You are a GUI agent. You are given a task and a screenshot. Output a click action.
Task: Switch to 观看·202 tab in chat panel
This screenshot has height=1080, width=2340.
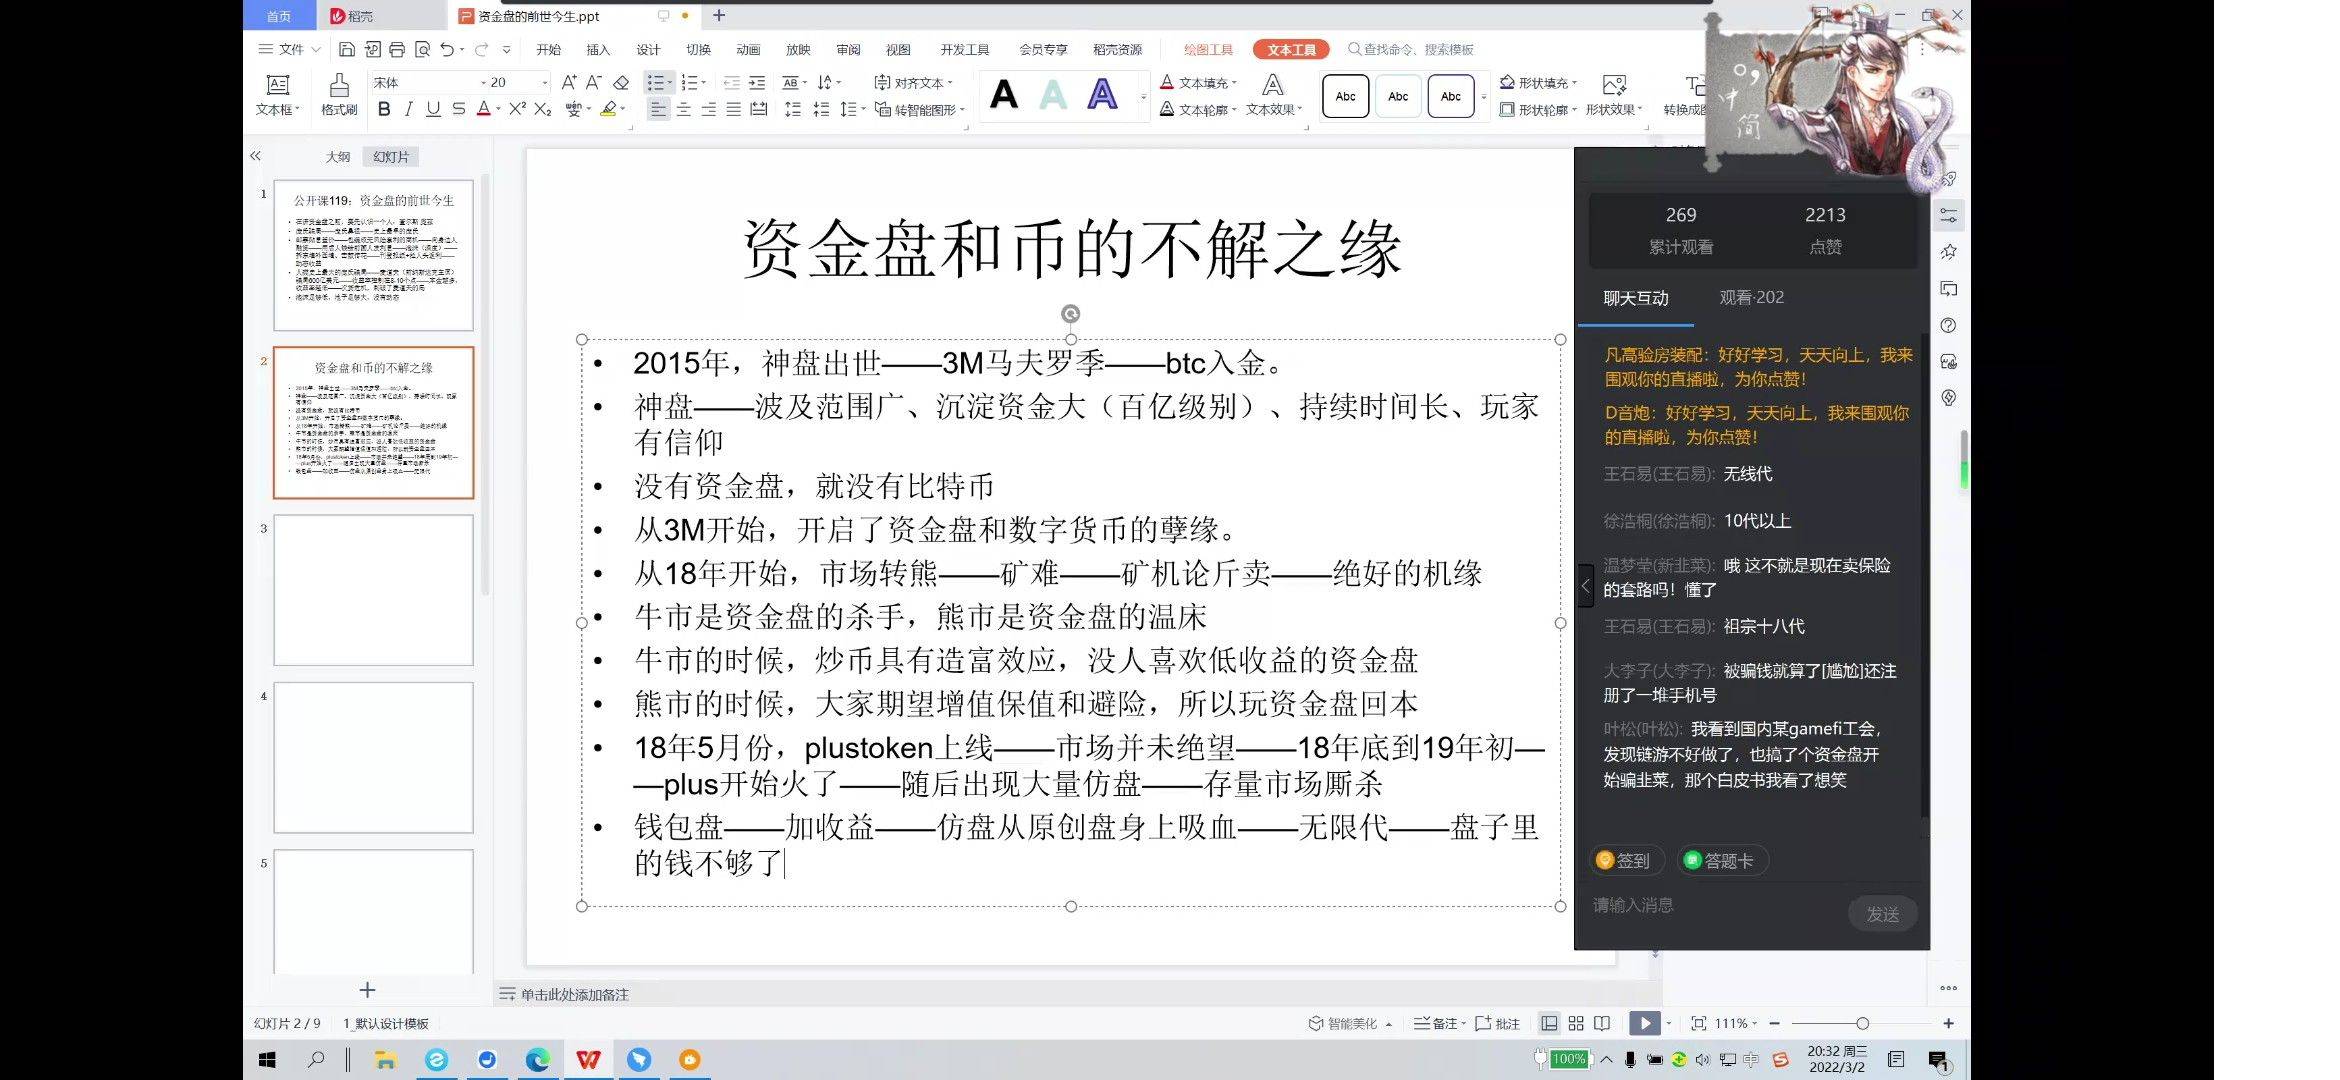1751,297
